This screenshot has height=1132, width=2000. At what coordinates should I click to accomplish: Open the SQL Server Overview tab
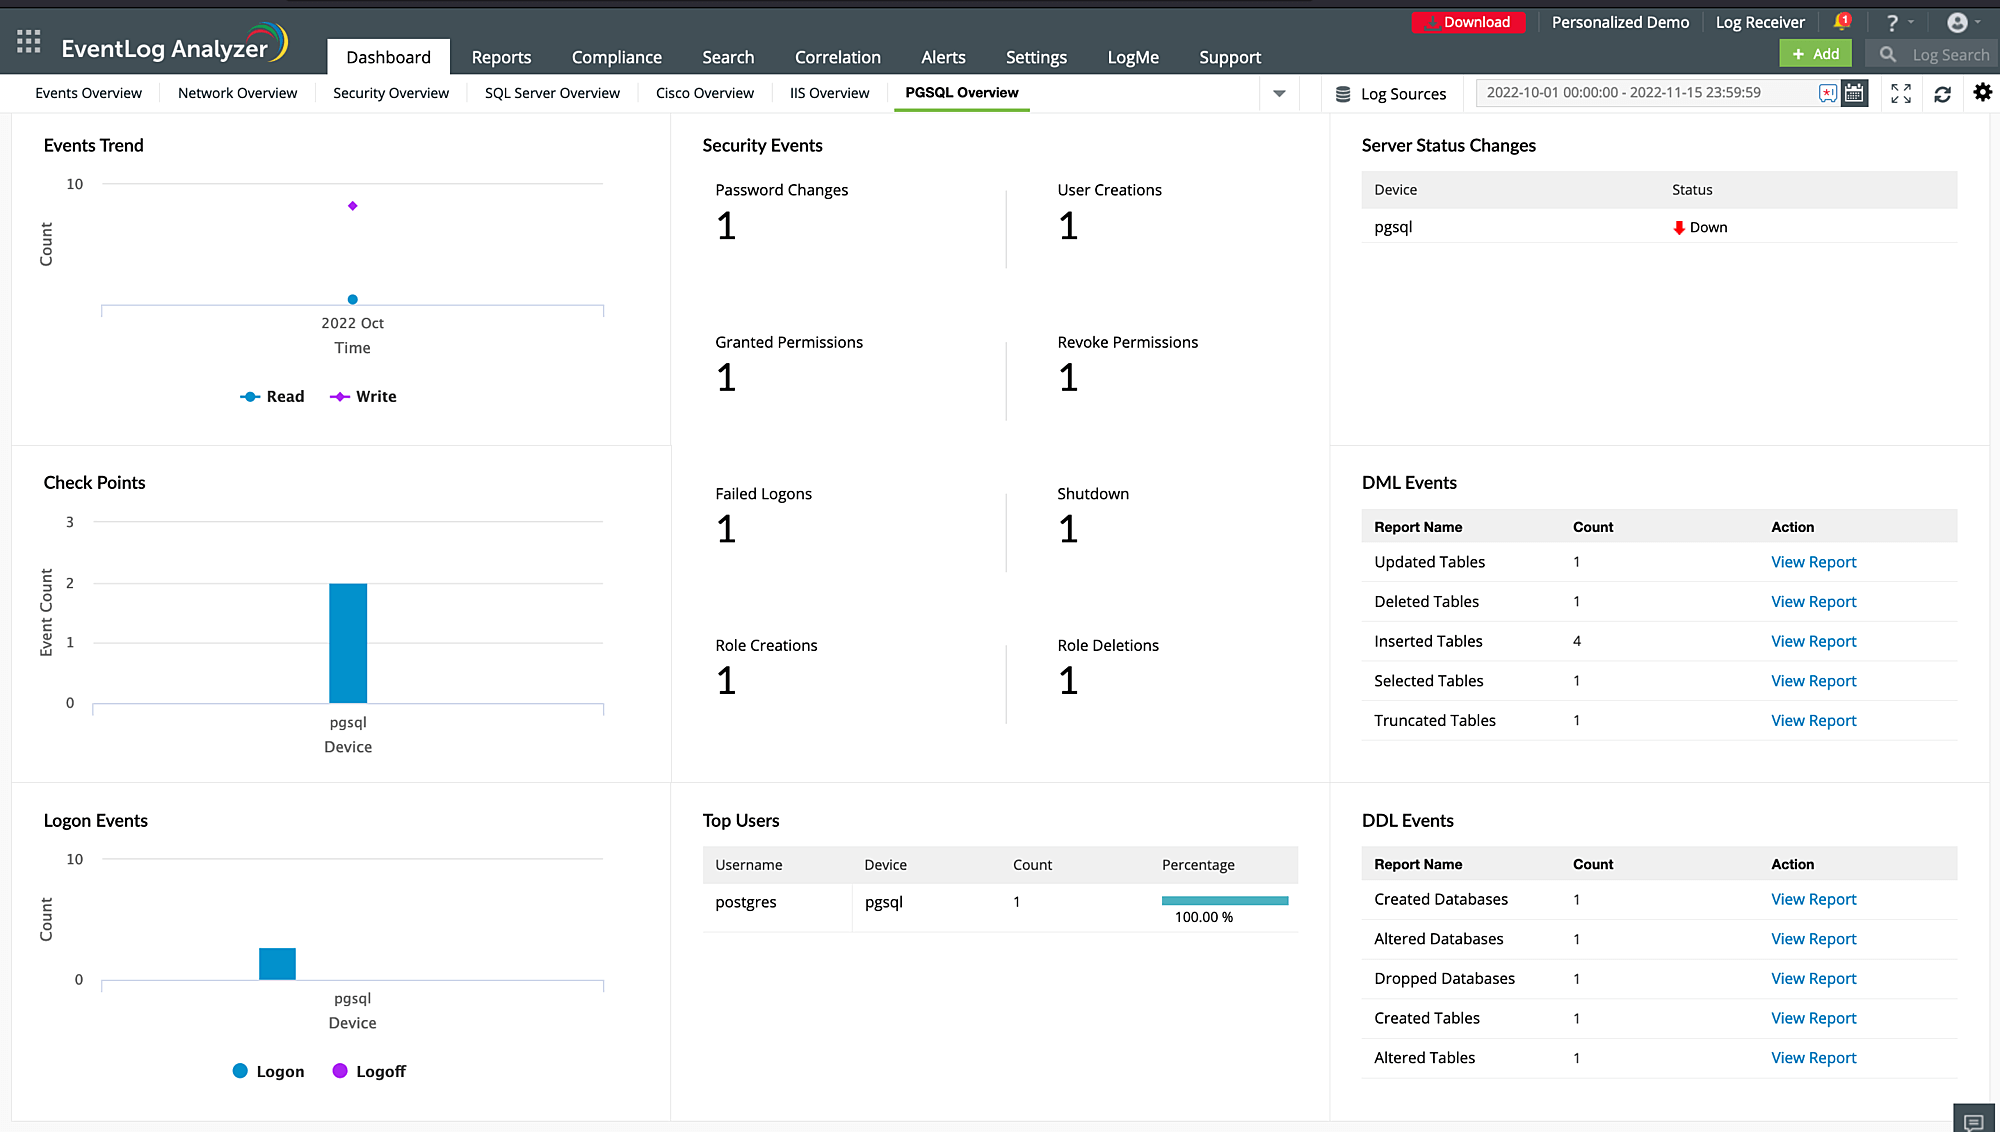click(x=552, y=93)
